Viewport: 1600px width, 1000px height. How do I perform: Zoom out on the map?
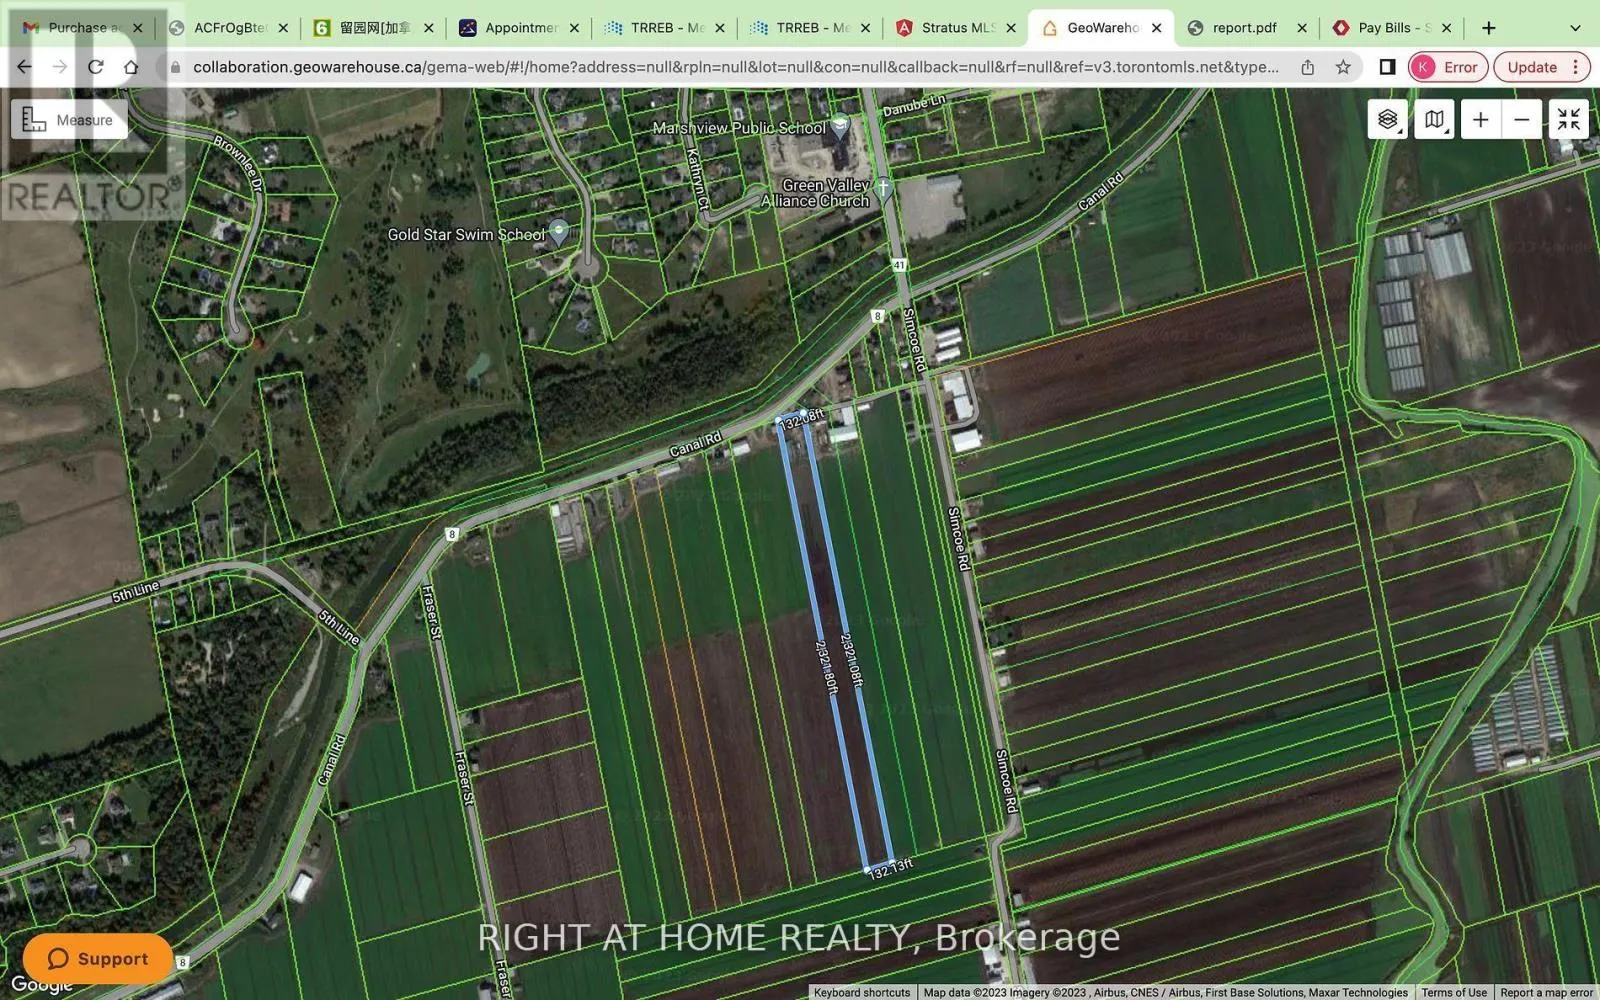tap(1521, 120)
